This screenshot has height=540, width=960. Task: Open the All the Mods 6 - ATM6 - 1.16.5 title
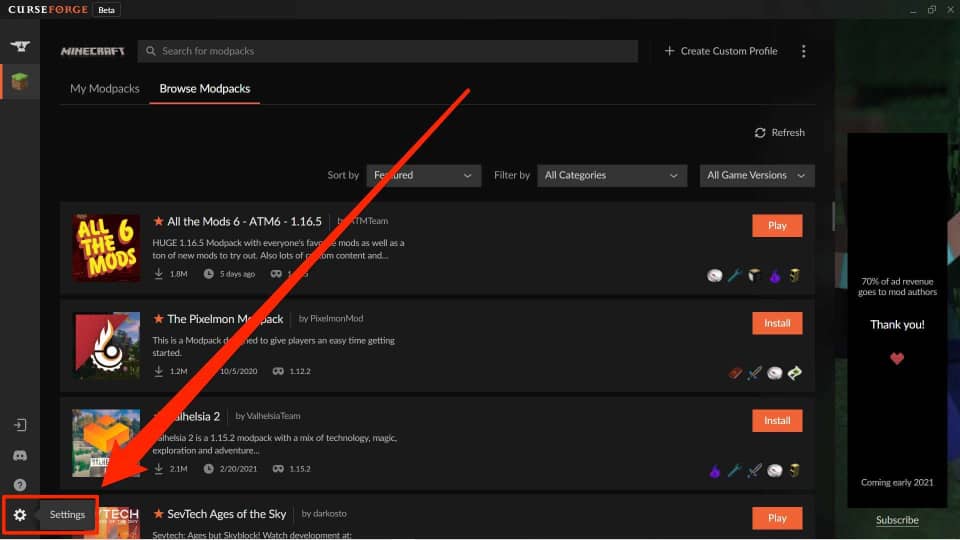(244, 221)
